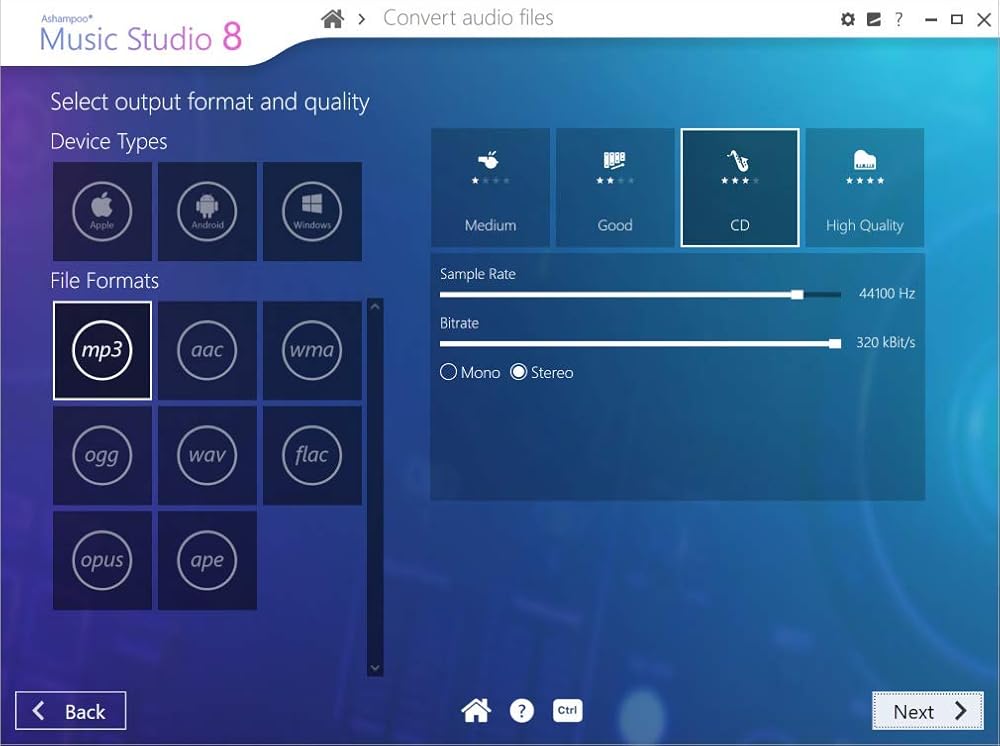This screenshot has height=746, width=1000.
Task: Open help via the bottom question mark icon
Action: pyautogui.click(x=522, y=711)
